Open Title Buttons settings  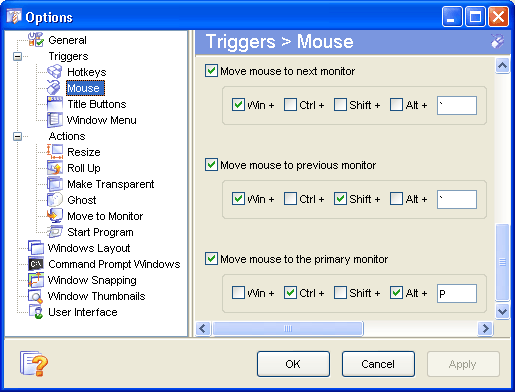point(97,104)
